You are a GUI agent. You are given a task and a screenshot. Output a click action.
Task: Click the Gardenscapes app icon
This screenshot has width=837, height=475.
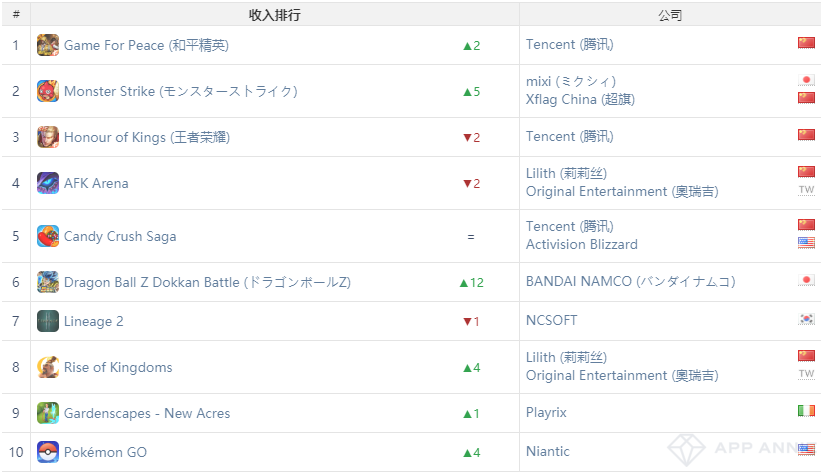tap(48, 413)
